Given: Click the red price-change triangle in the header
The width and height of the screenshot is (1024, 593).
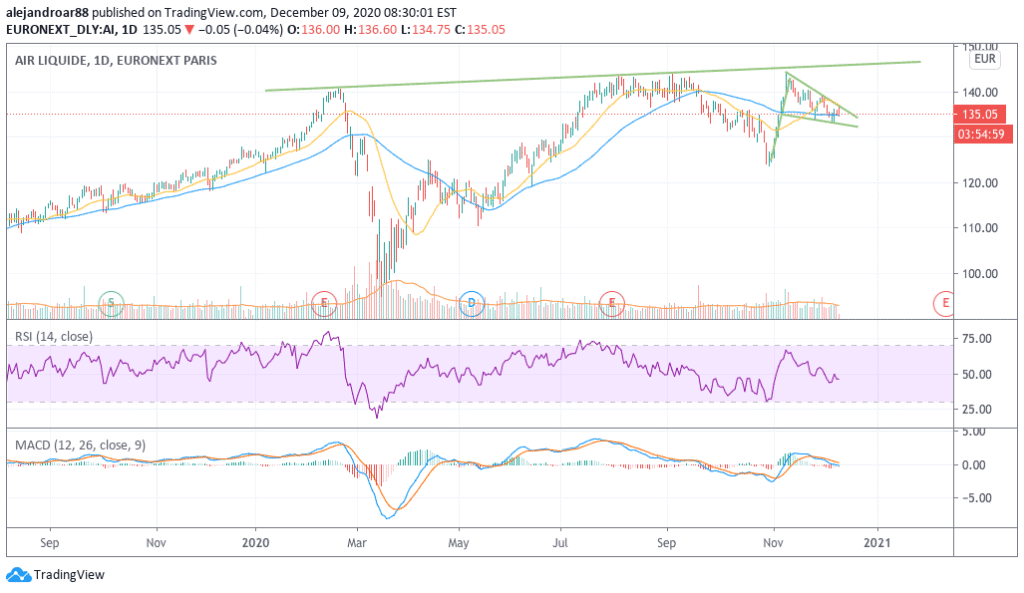Looking at the screenshot, I should 192,30.
